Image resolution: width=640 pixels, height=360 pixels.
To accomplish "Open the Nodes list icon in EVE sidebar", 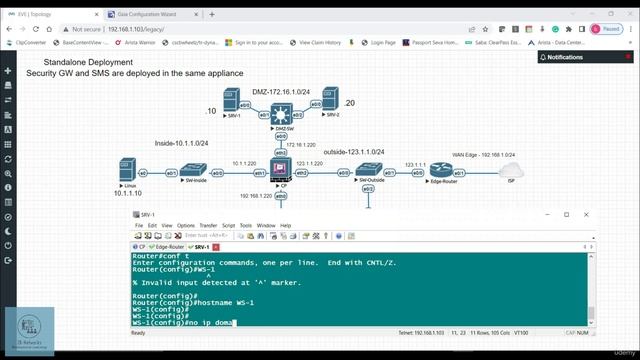I will point(8,85).
